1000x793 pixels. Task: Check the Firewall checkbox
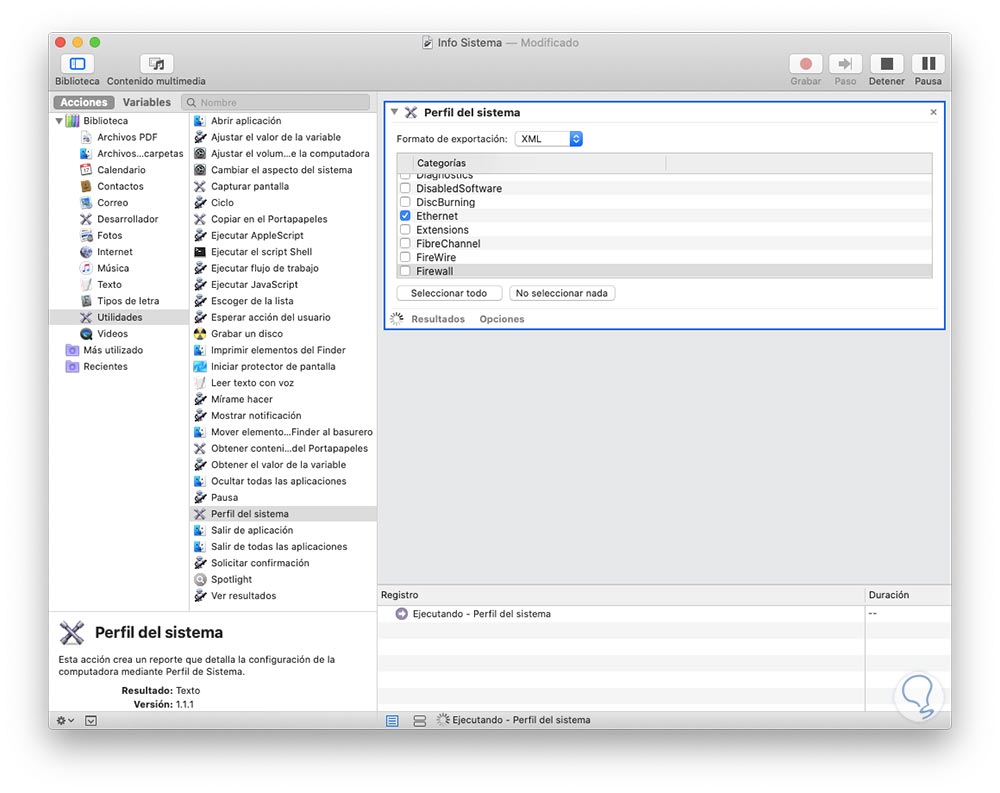pyautogui.click(x=405, y=271)
